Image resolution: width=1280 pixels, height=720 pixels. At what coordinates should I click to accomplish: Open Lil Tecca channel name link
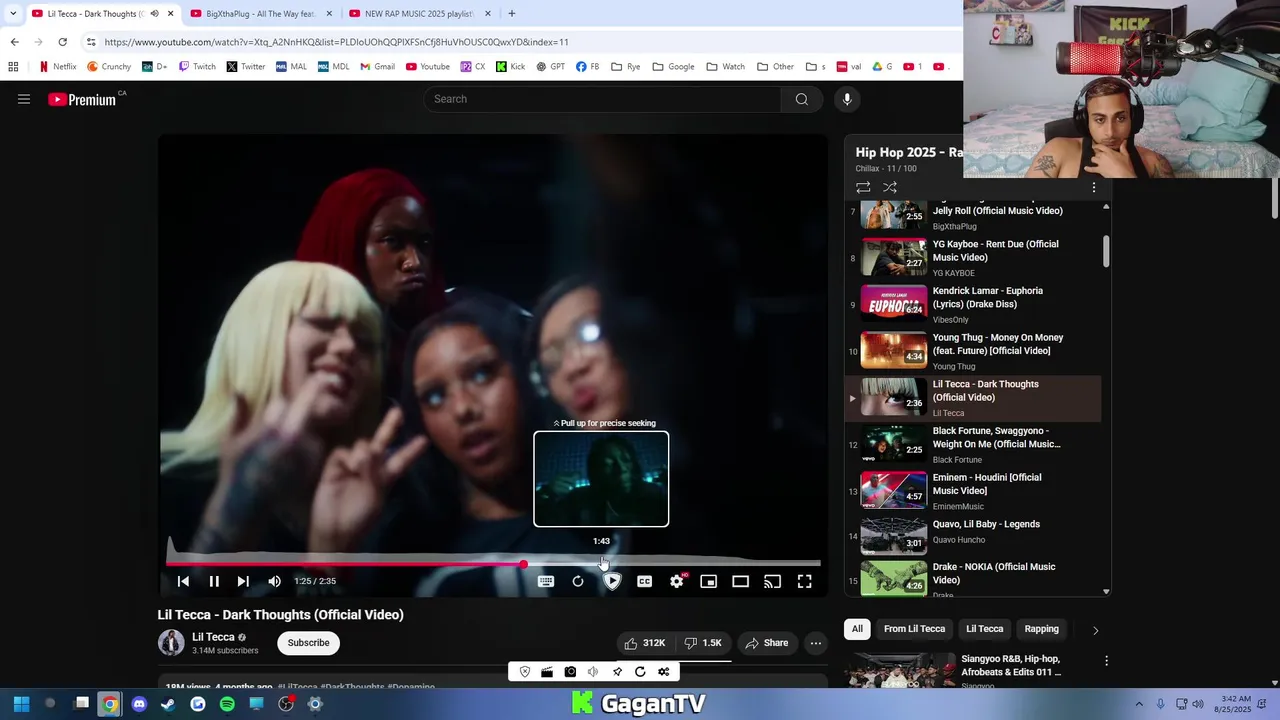[213, 637]
